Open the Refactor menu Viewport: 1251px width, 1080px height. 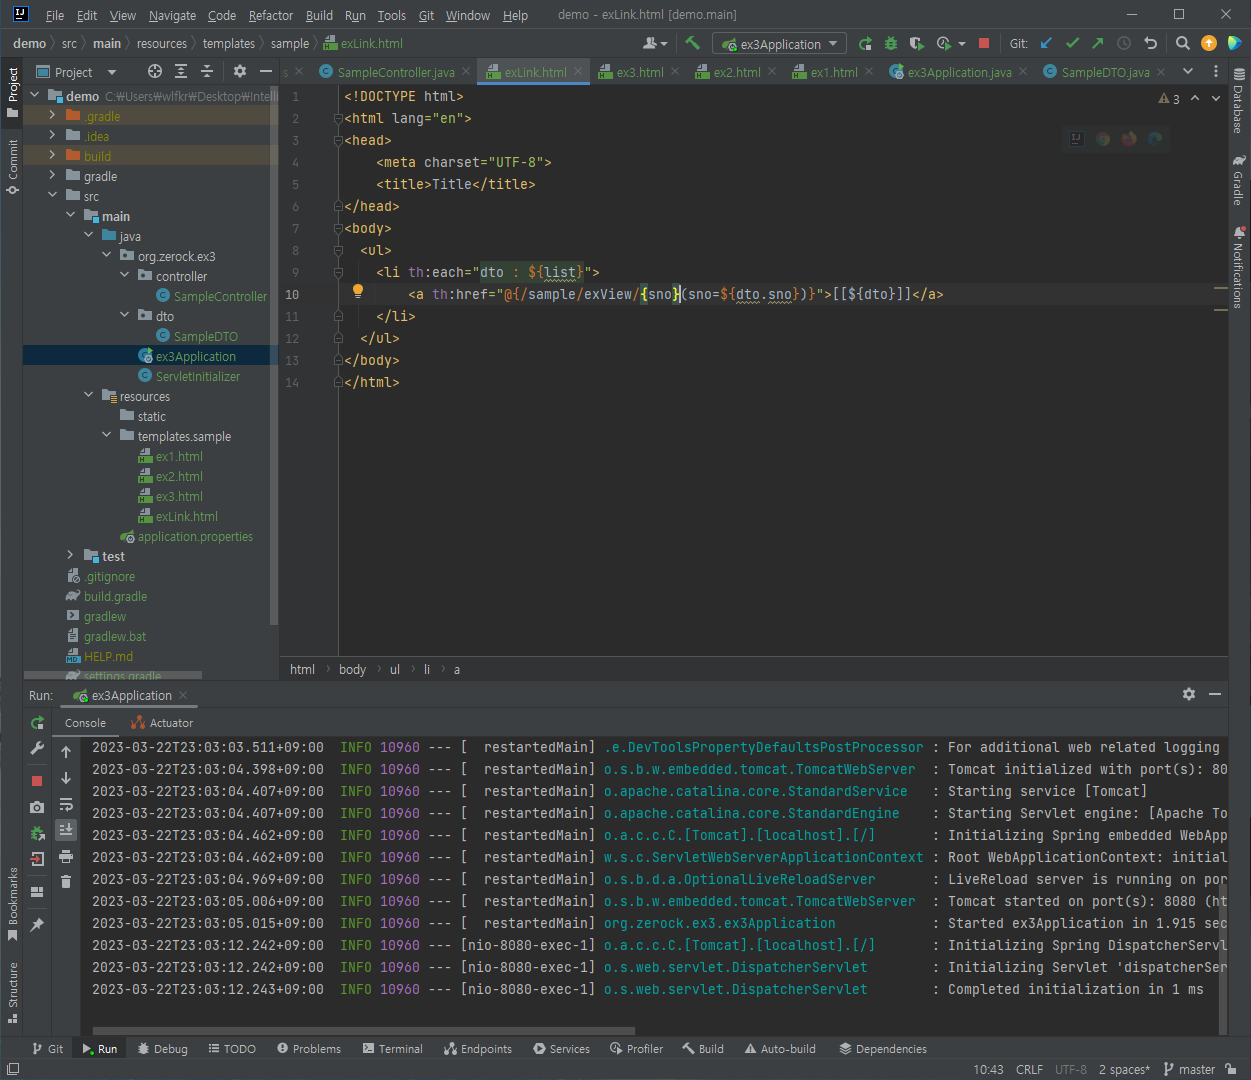click(x=271, y=15)
